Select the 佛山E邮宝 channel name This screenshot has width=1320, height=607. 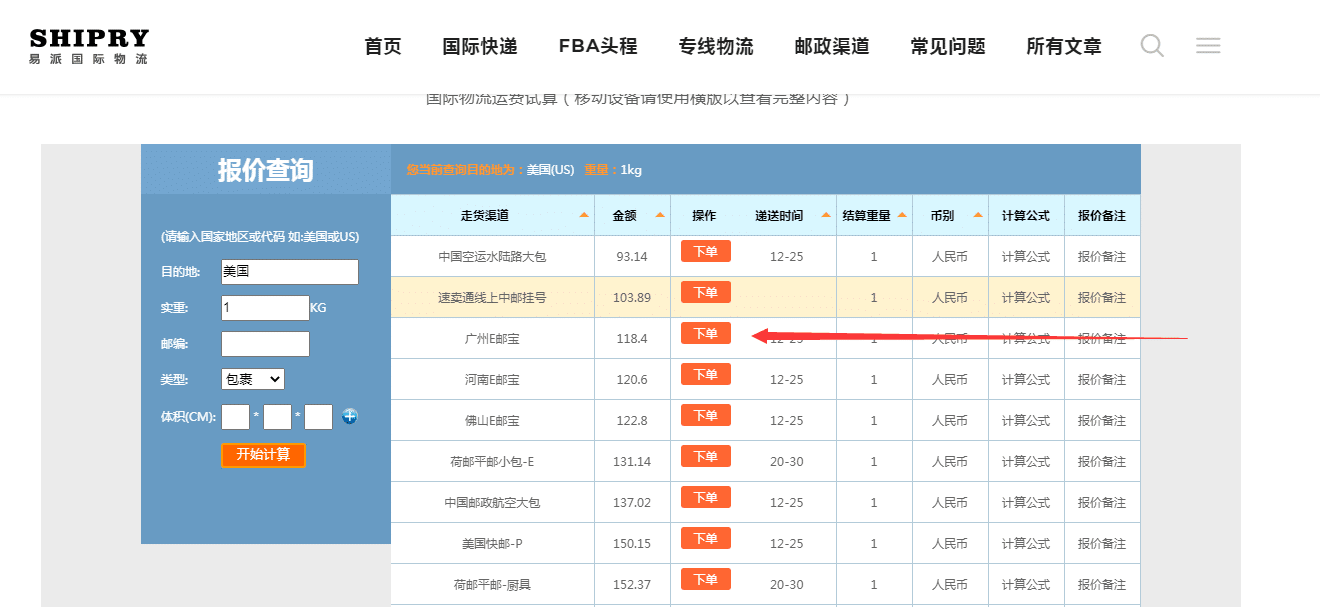pos(492,421)
